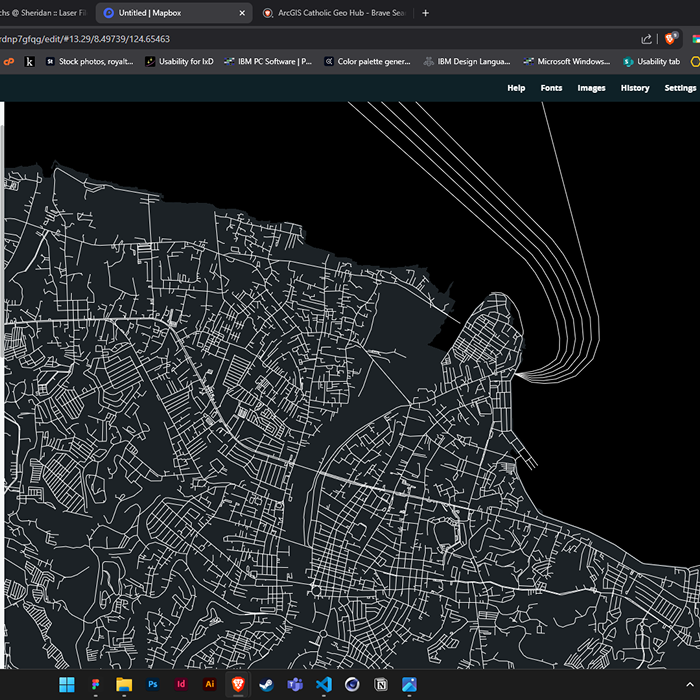
Task: Launch Notion from the taskbar
Action: click(x=380, y=685)
